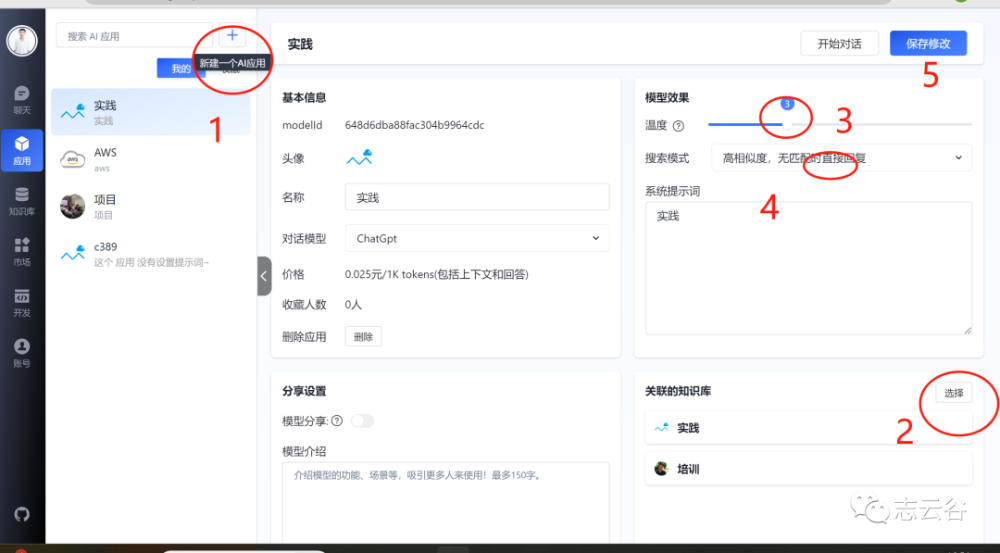Open the 聊天 chat section
Image resolution: width=1000 pixels, height=553 pixels.
[22, 100]
